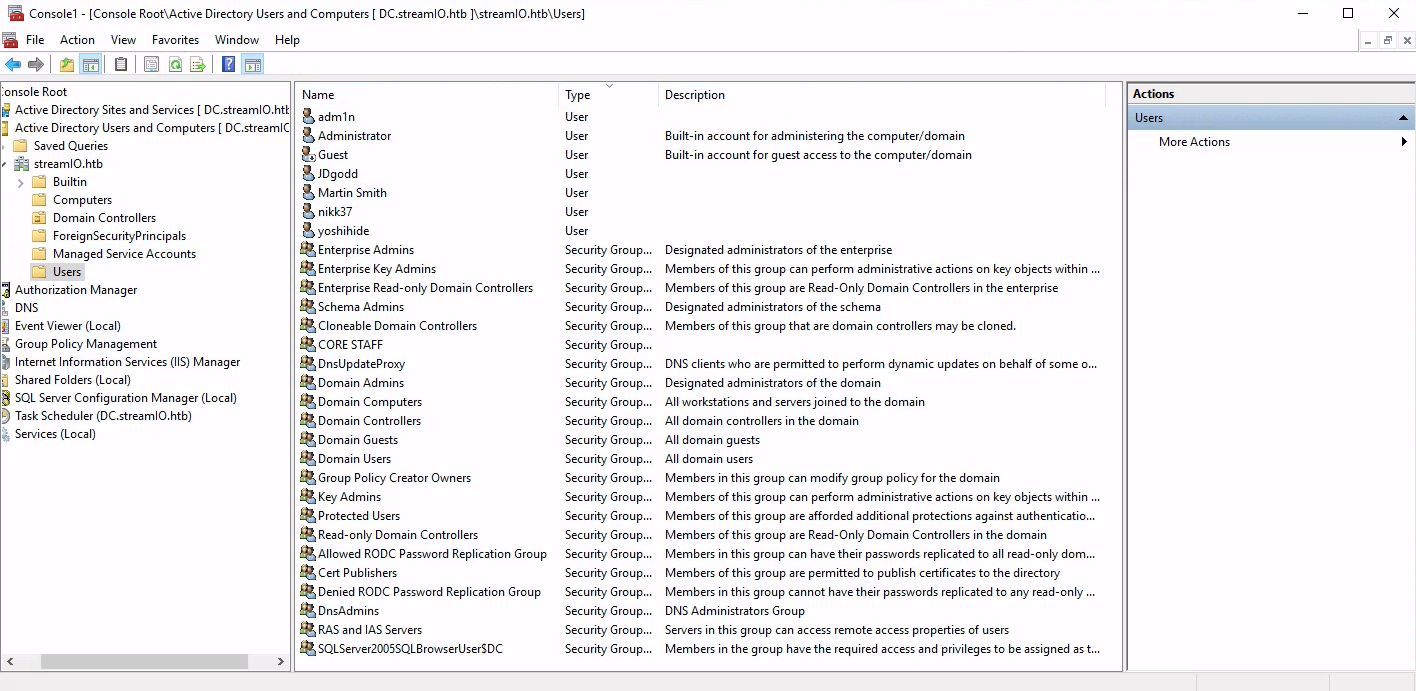Image resolution: width=1416 pixels, height=691 pixels.
Task: Open the Action menu
Action: [x=77, y=40]
